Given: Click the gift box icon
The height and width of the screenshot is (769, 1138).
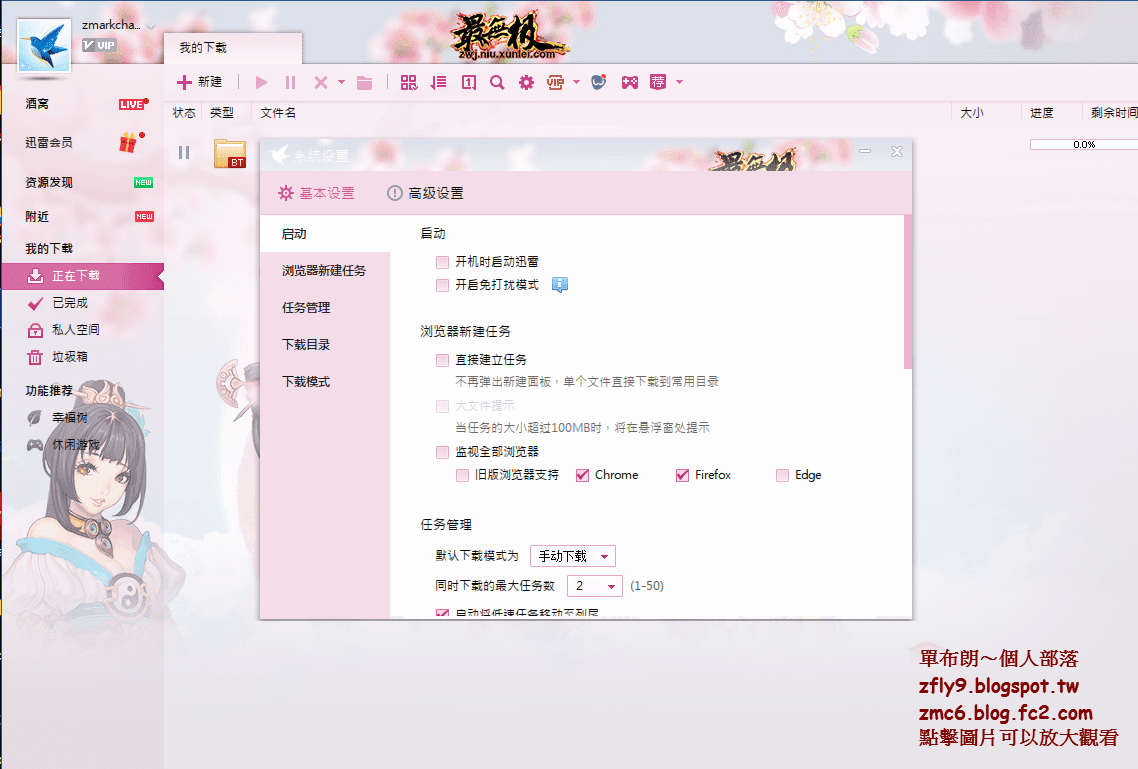Looking at the screenshot, I should (x=130, y=142).
